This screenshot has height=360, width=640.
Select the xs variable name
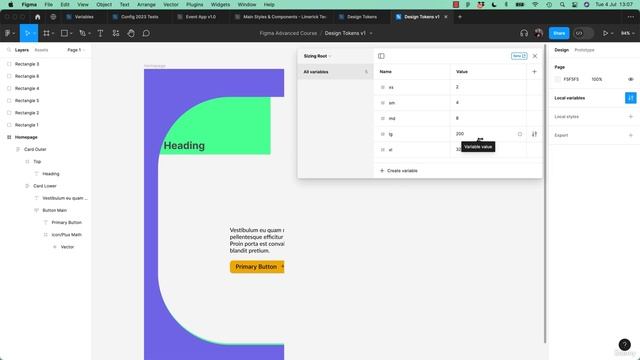coord(391,87)
